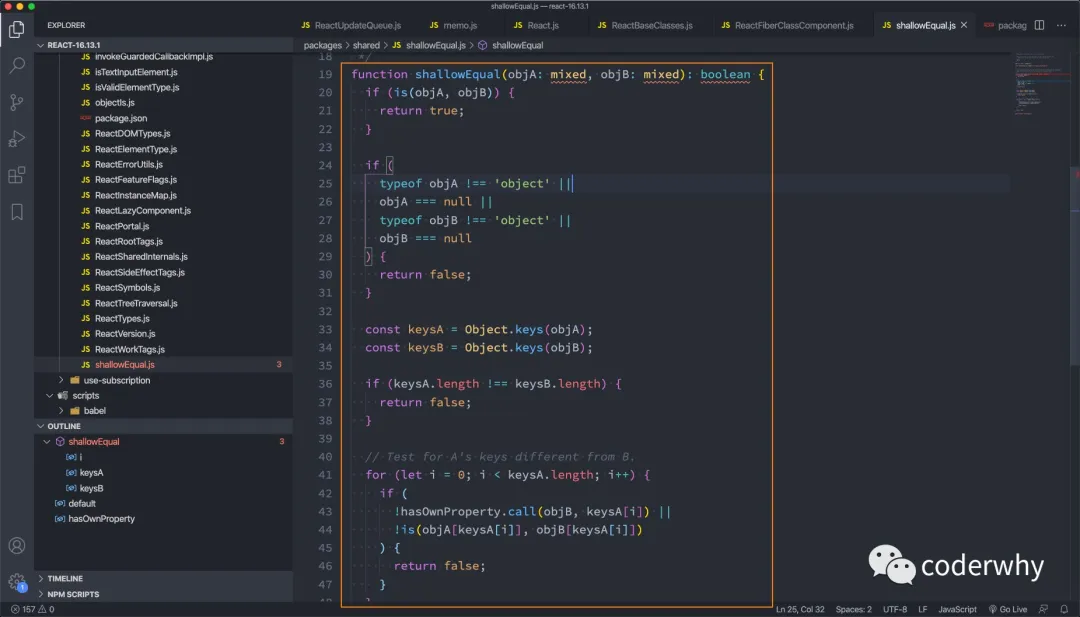Click shallowEqual symbol breadcrumb
1080x617 pixels.
point(510,45)
